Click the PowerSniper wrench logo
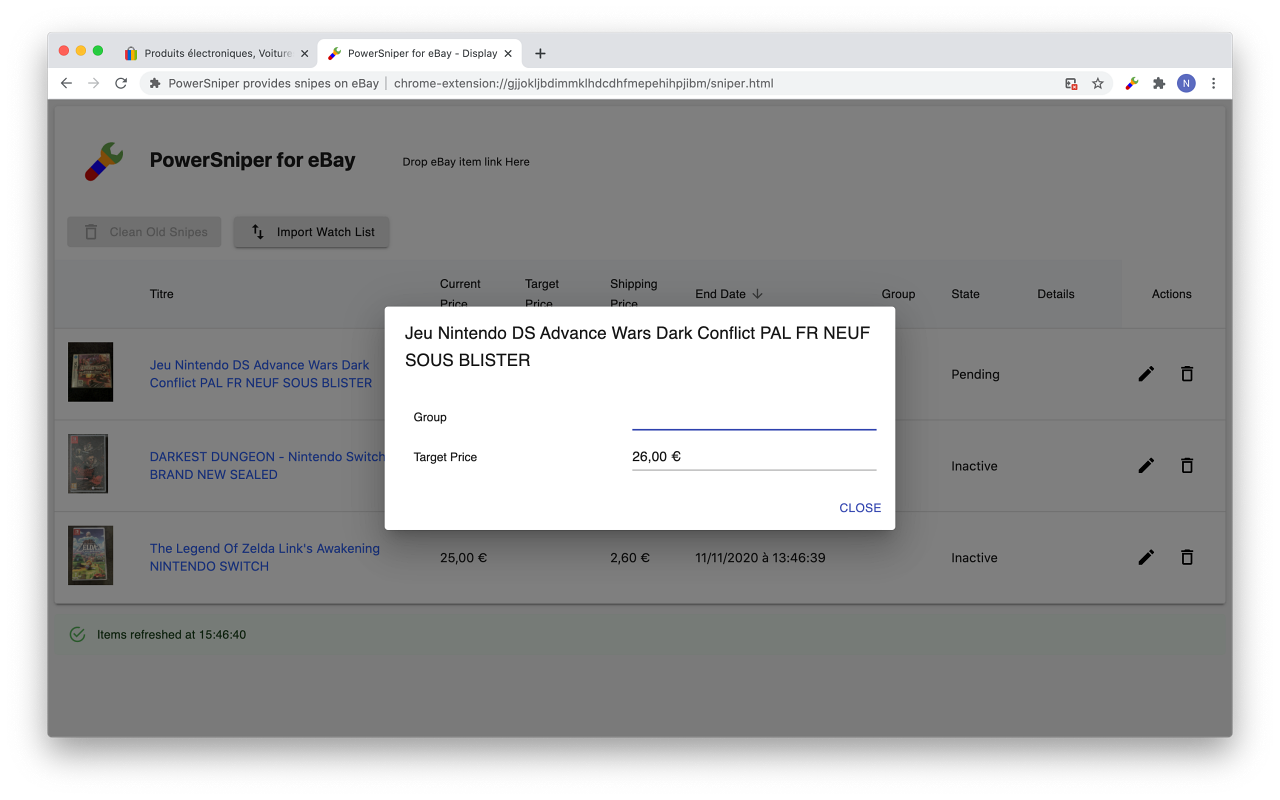Image resolution: width=1280 pixels, height=800 pixels. (104, 161)
